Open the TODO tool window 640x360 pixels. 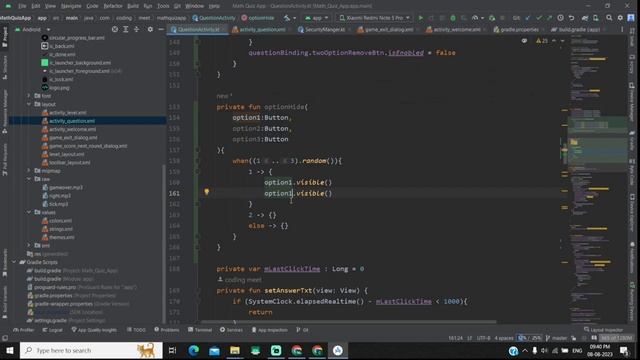point(136,330)
